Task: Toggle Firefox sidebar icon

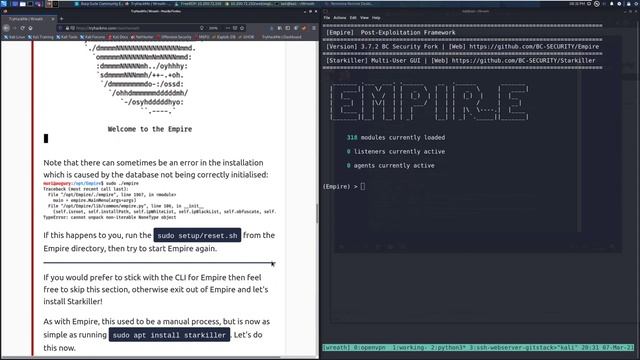Action: pos(288,28)
